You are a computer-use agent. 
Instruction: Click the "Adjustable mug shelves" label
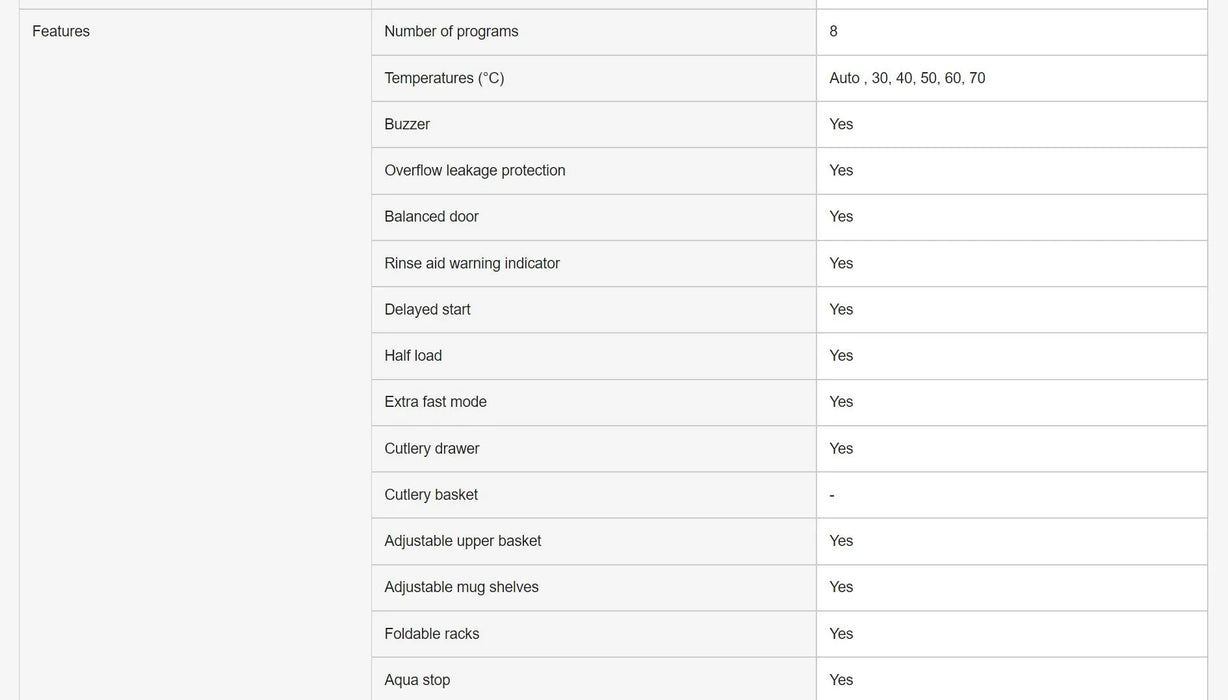(461, 587)
